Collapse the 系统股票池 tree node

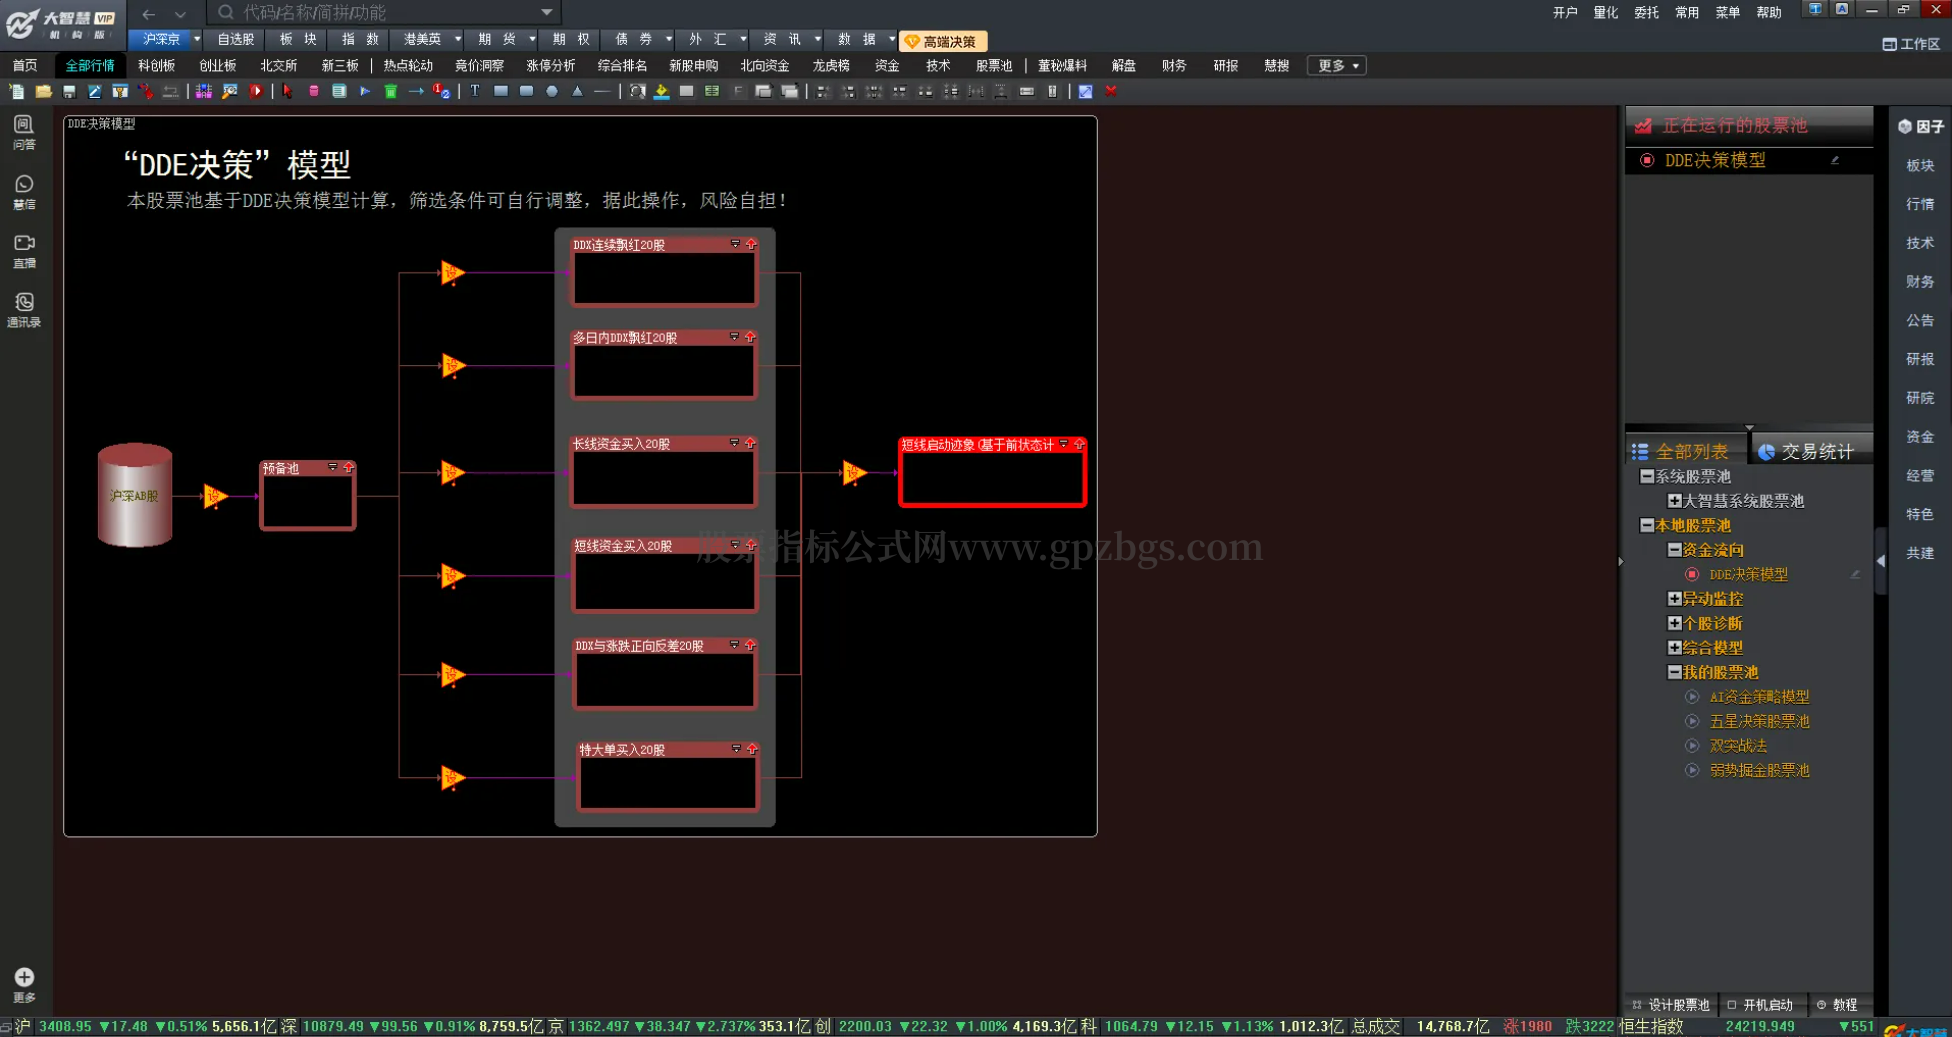(x=1647, y=477)
